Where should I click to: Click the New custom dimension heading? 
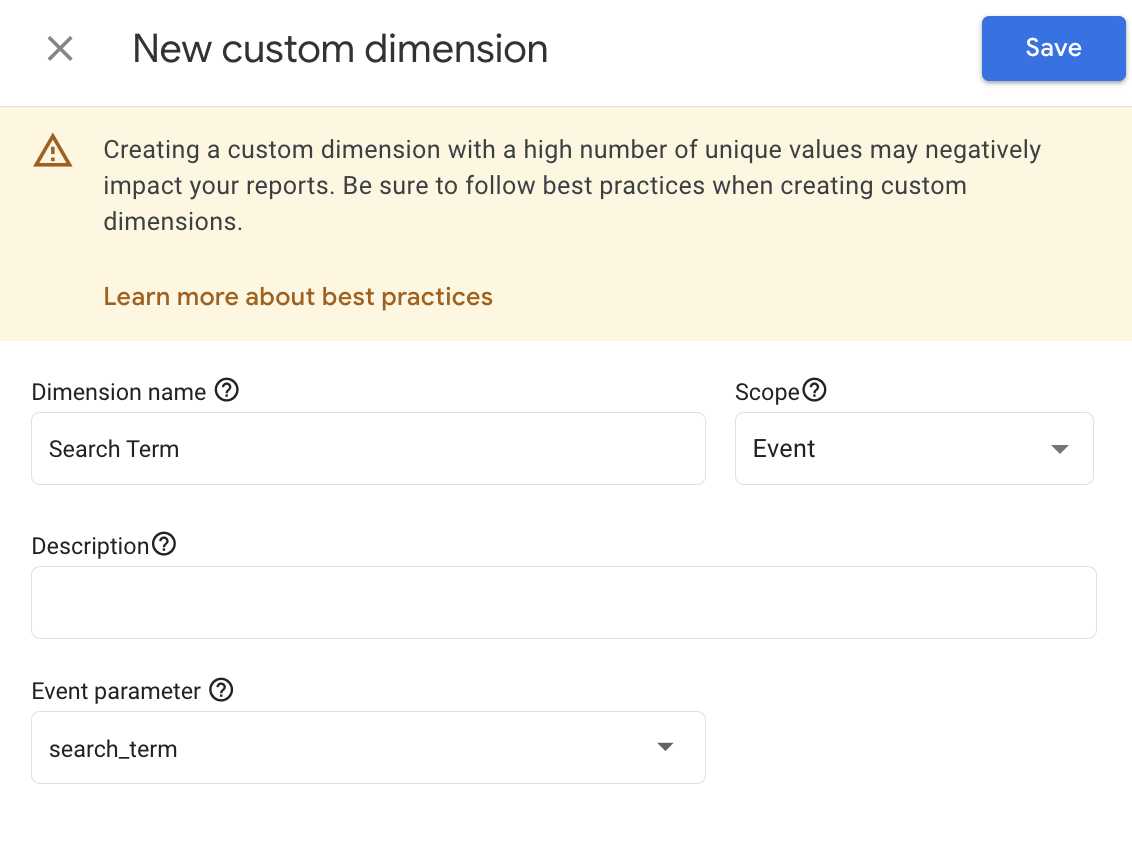pos(340,48)
